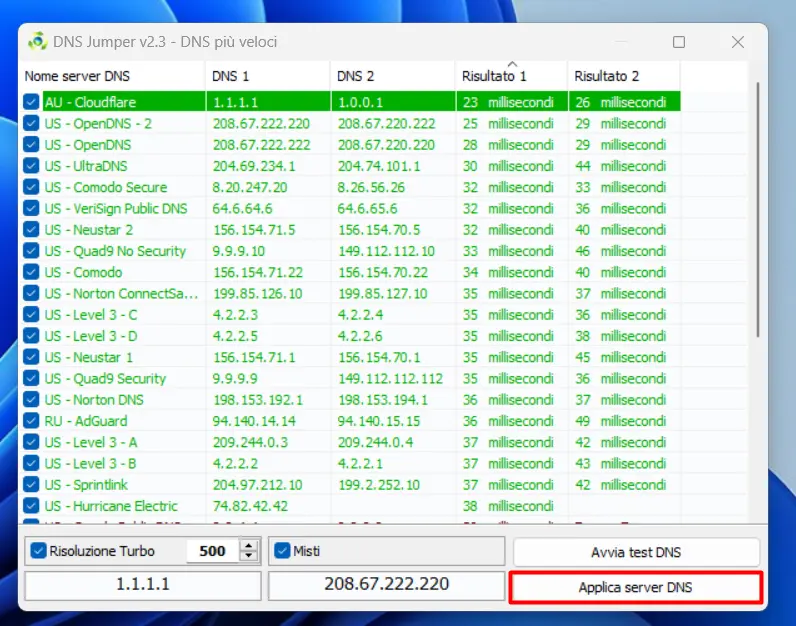Select the US - Neustar 1 row

(x=351, y=357)
